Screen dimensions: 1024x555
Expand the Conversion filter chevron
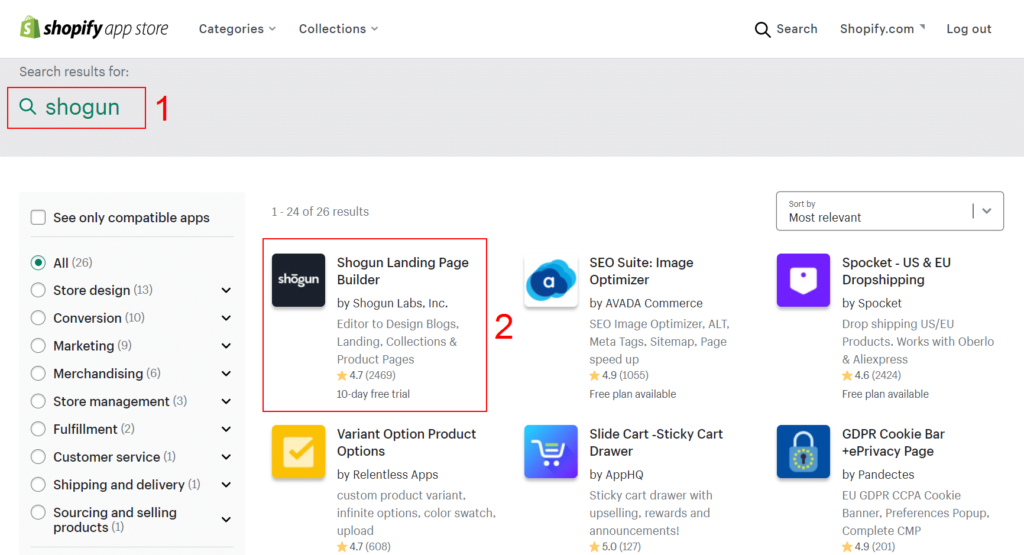tap(226, 318)
